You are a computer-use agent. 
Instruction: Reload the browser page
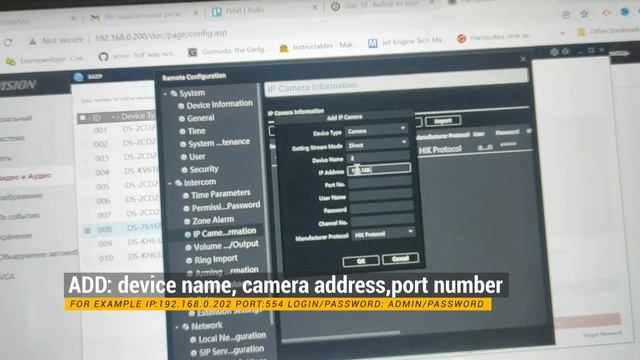pyautogui.click(x=8, y=42)
